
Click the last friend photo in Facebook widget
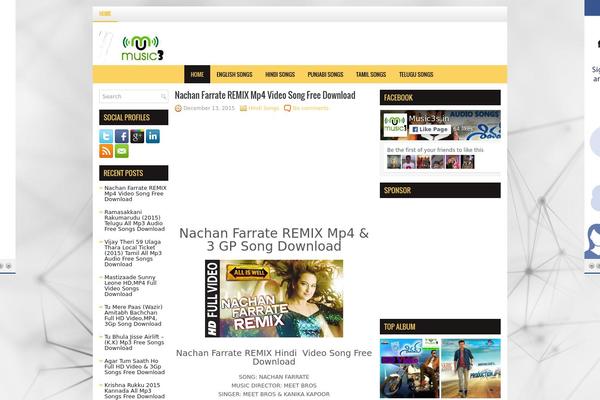(467, 162)
